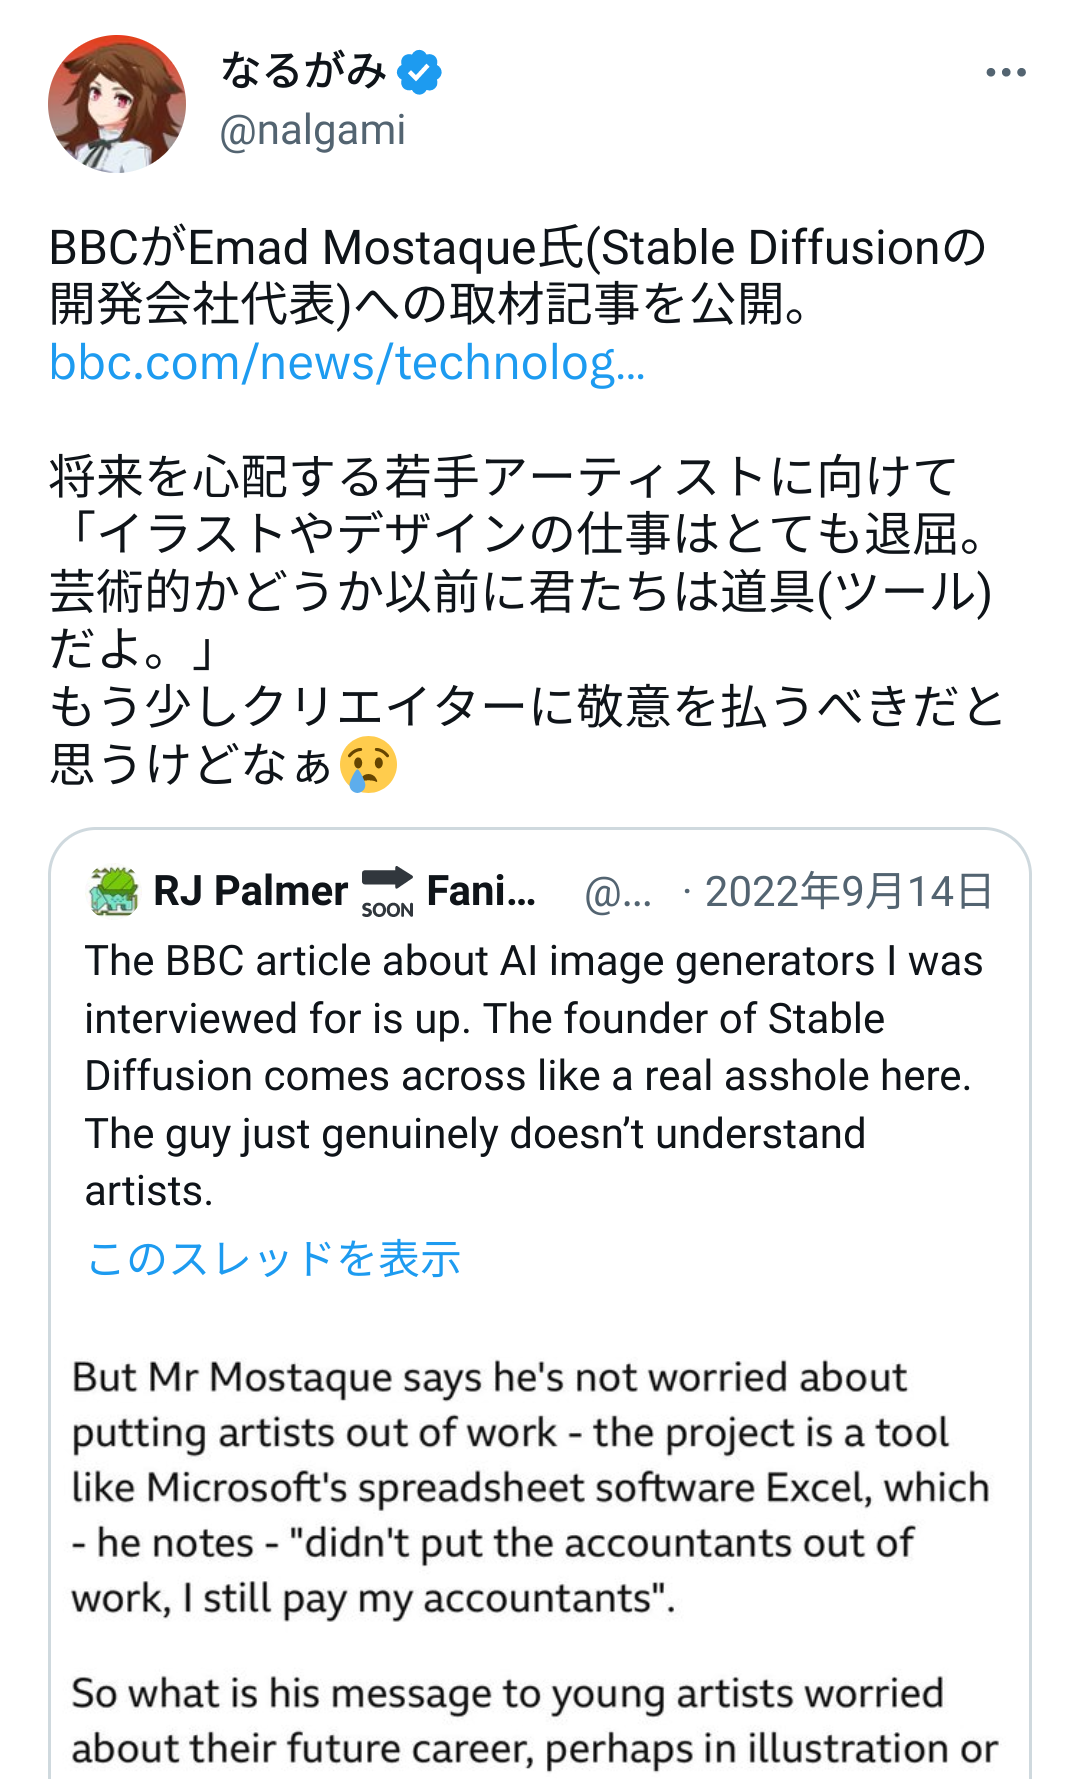The height and width of the screenshot is (1779, 1080).
Task: Click the truncated @… handle in quote
Action: 618,893
